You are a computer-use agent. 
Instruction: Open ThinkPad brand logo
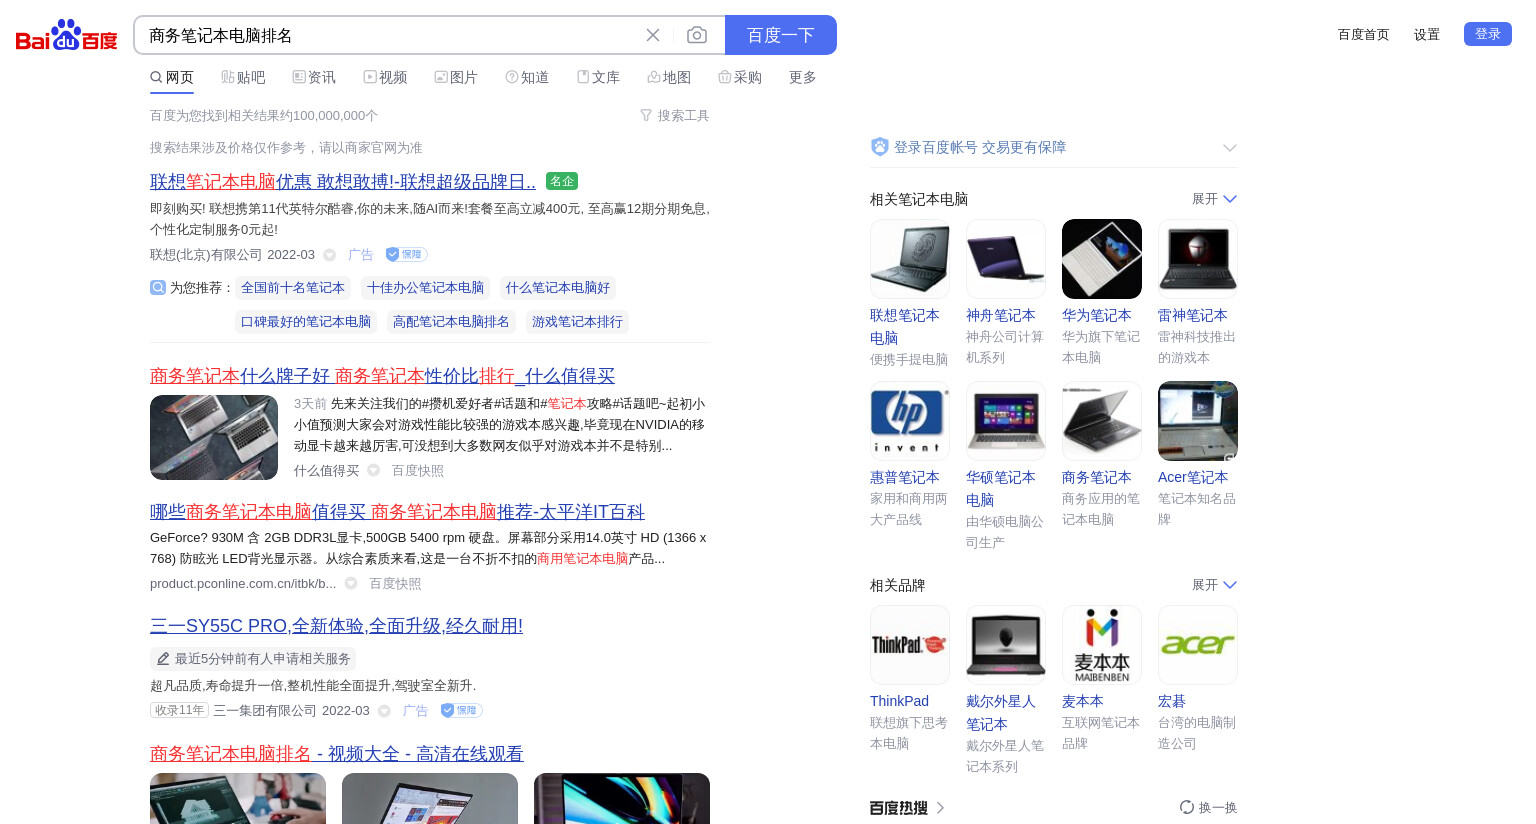910,645
